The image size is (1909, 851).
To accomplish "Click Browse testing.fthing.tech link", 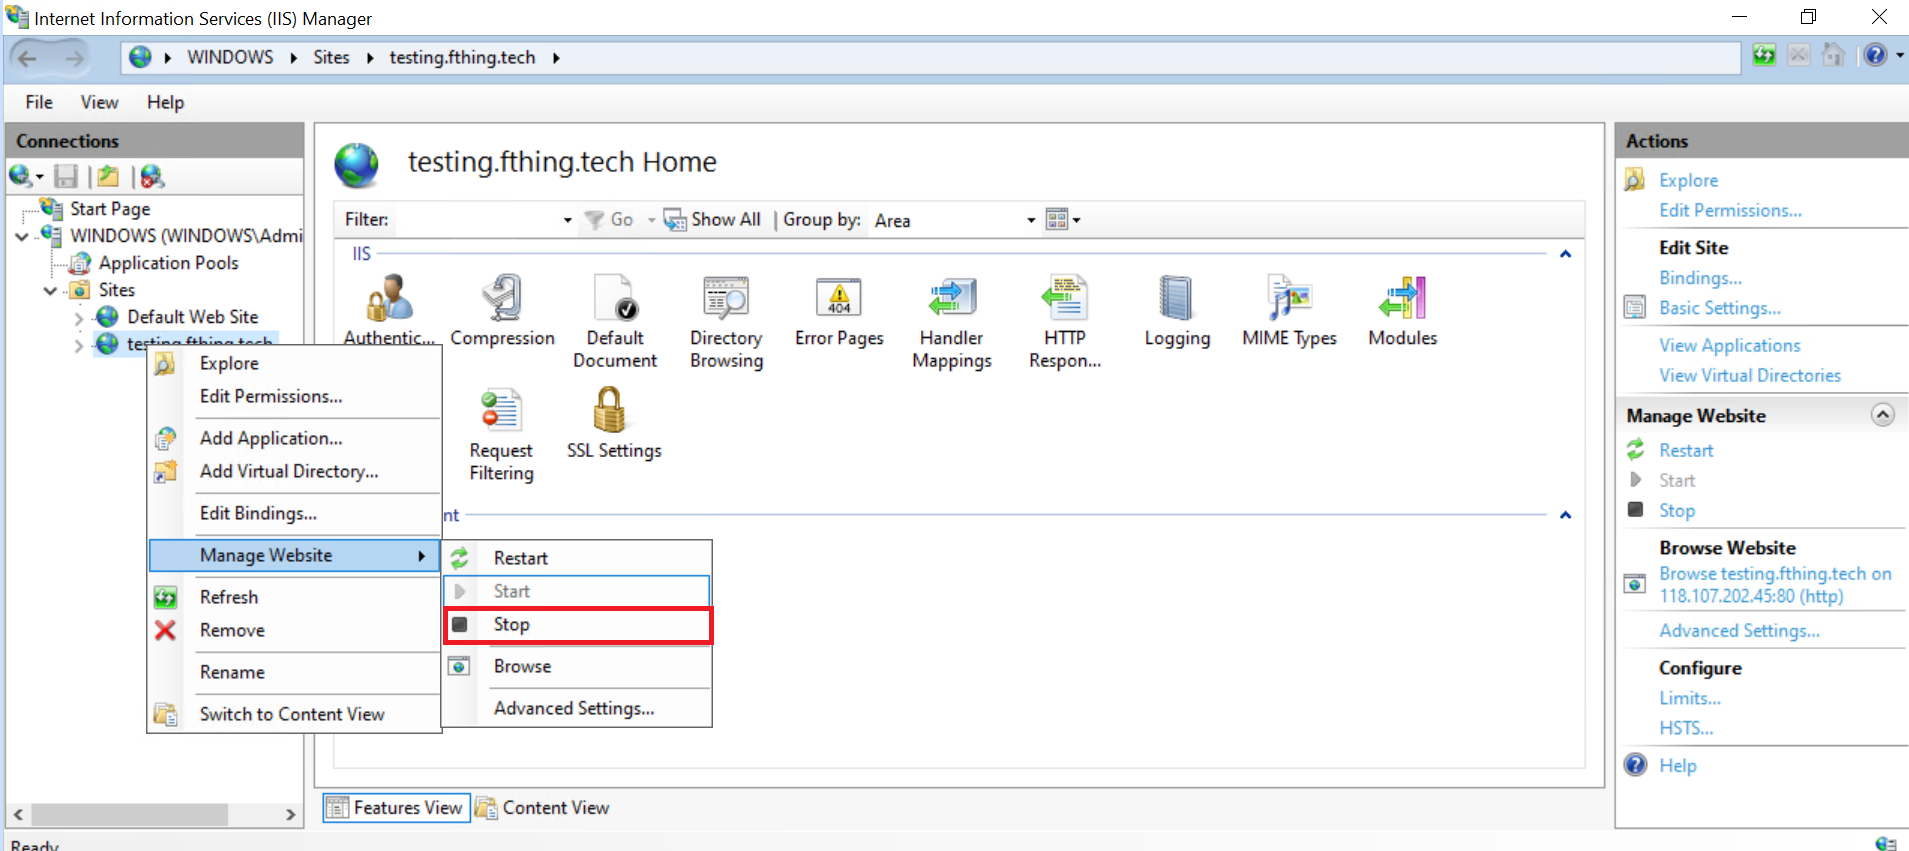I will point(1775,585).
